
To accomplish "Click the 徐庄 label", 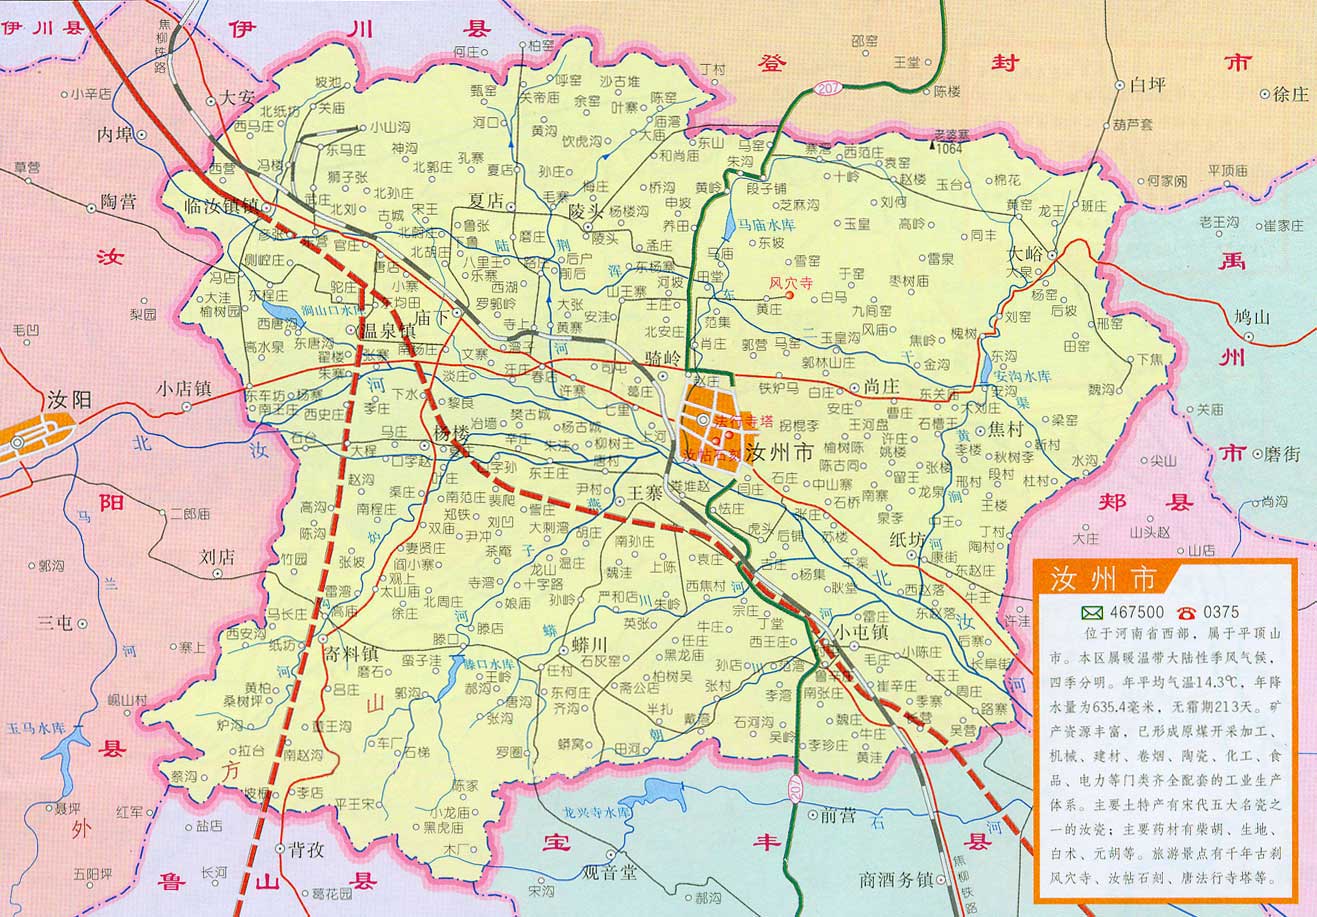I will [1292, 94].
